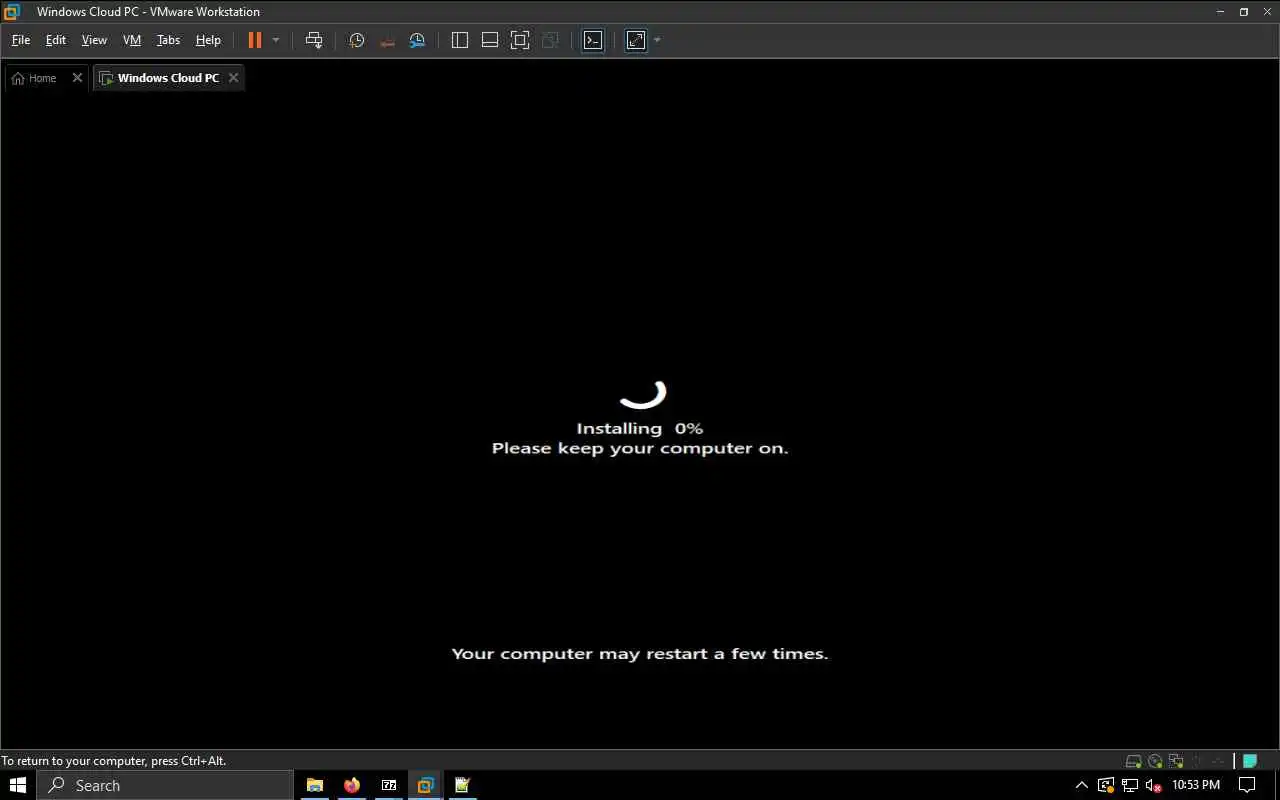Image resolution: width=1280 pixels, height=800 pixels.
Task: Expand the power options dropdown arrow
Action: (276, 40)
